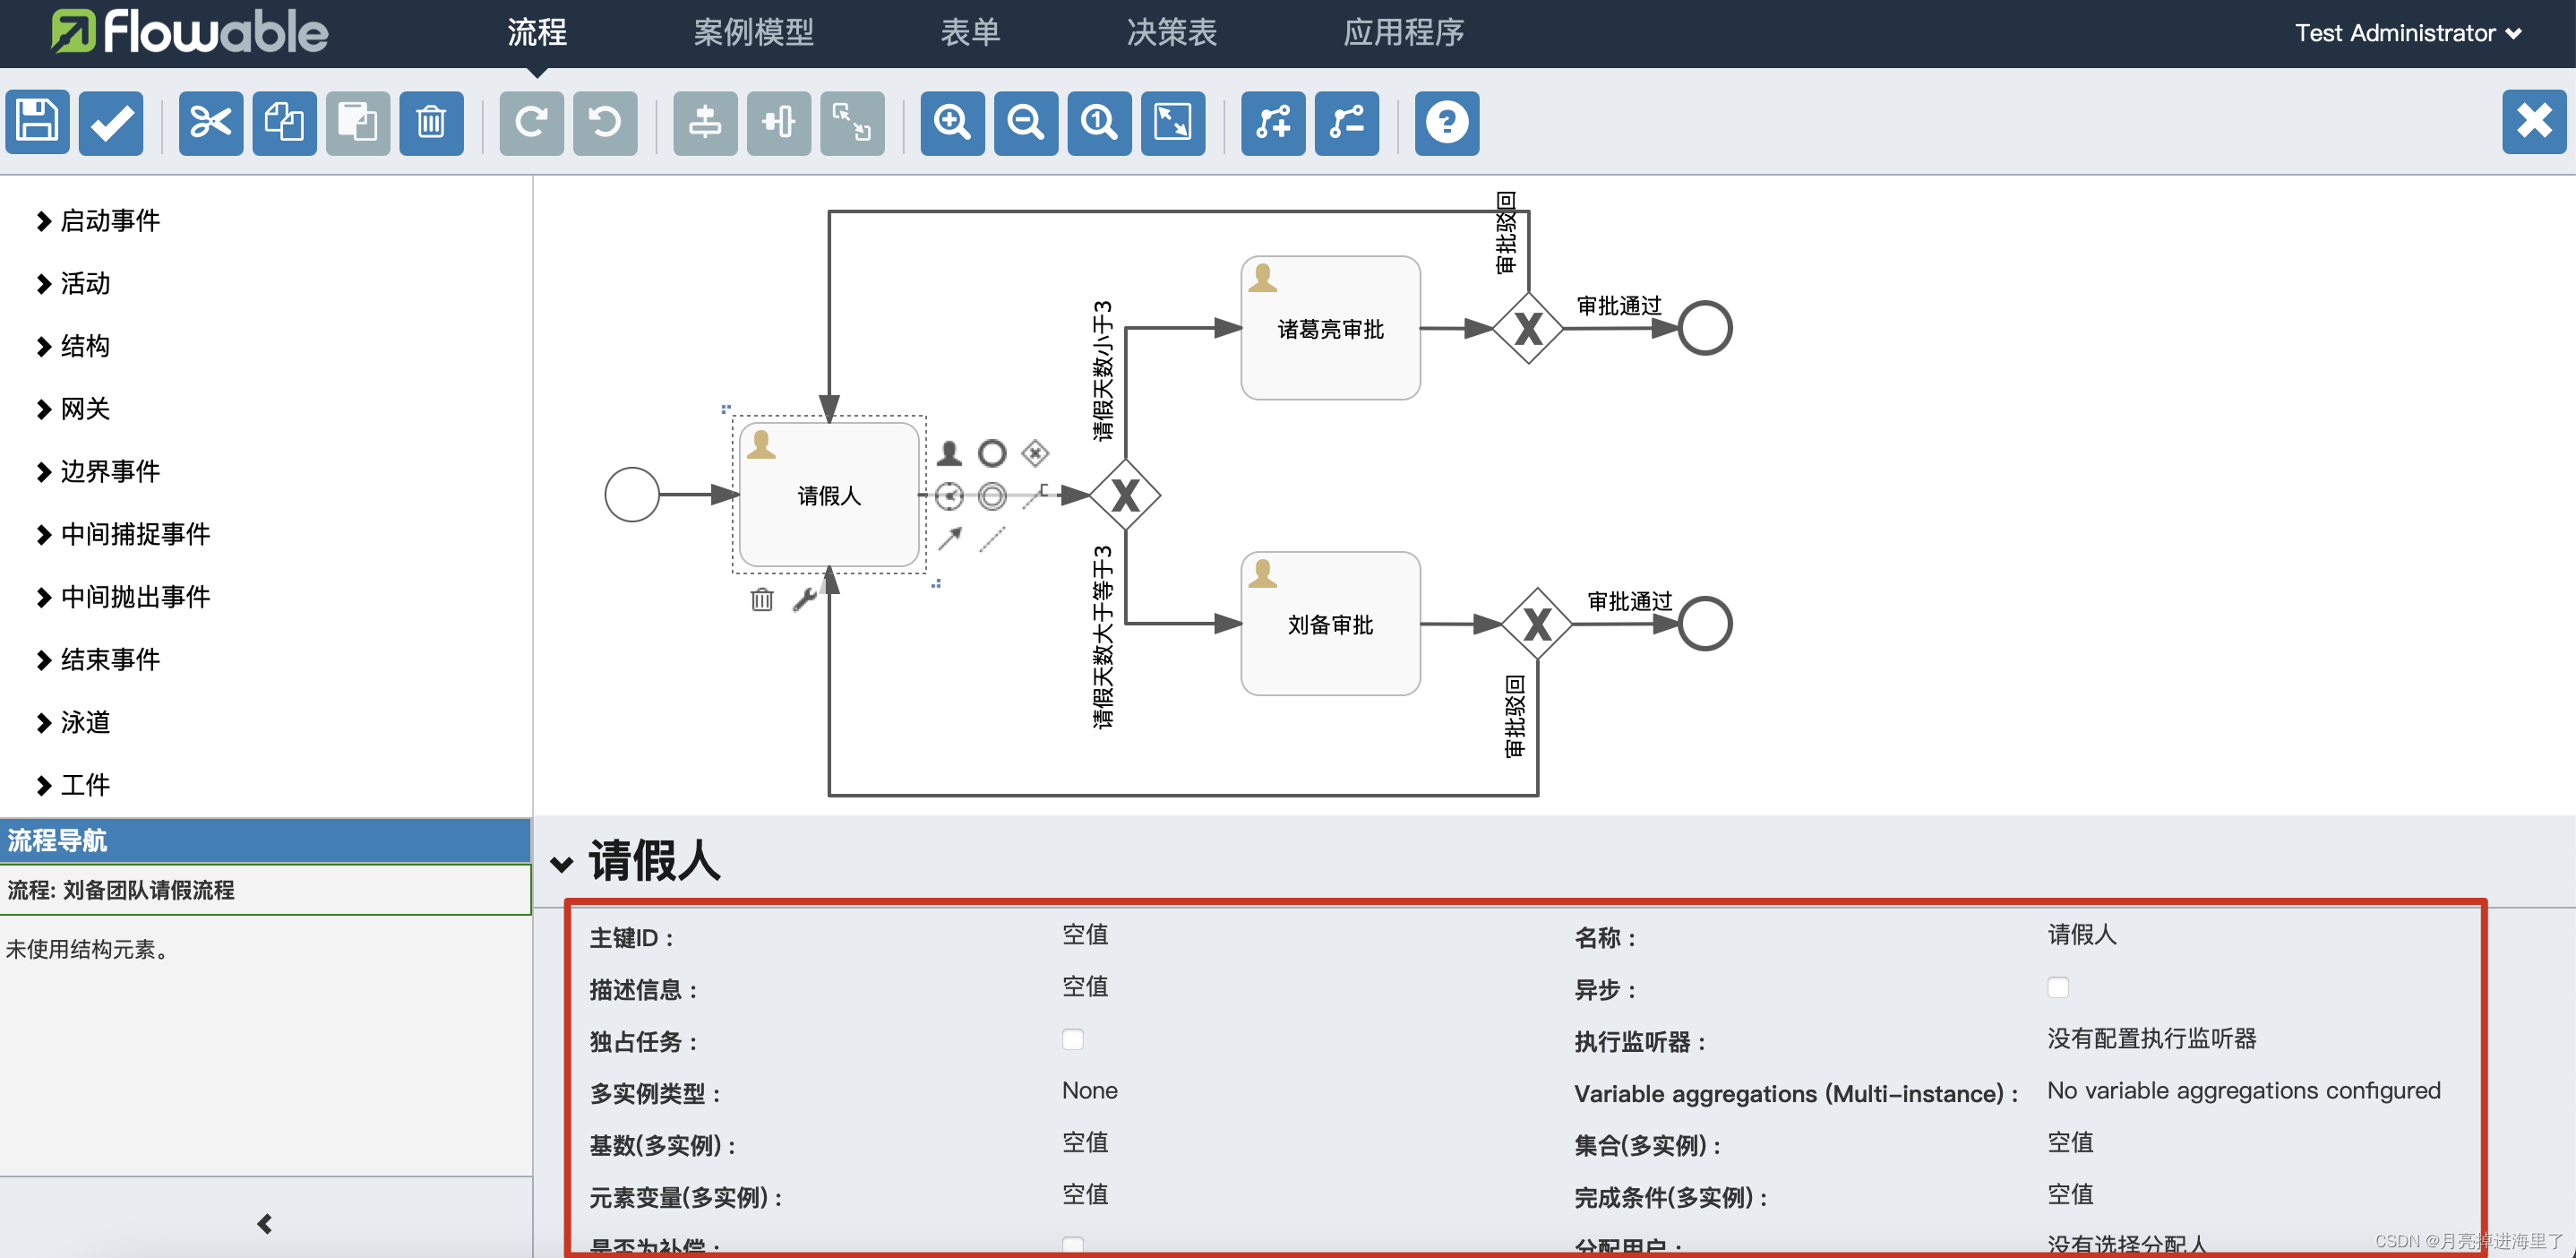Expand the 泳道 palette group

point(73,723)
